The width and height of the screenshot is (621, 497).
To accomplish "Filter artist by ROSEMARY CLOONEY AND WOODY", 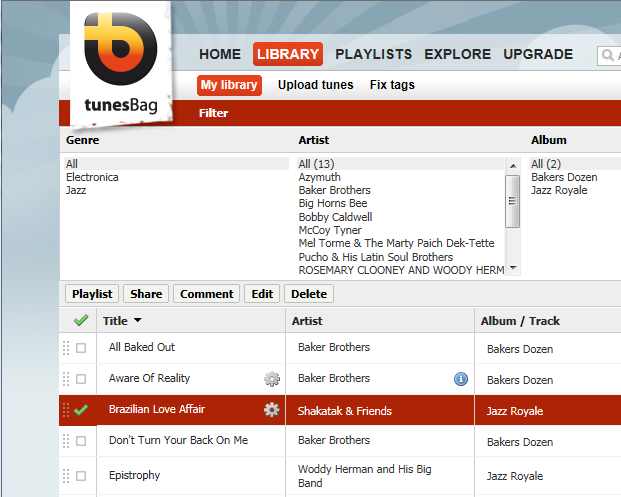I will (401, 270).
